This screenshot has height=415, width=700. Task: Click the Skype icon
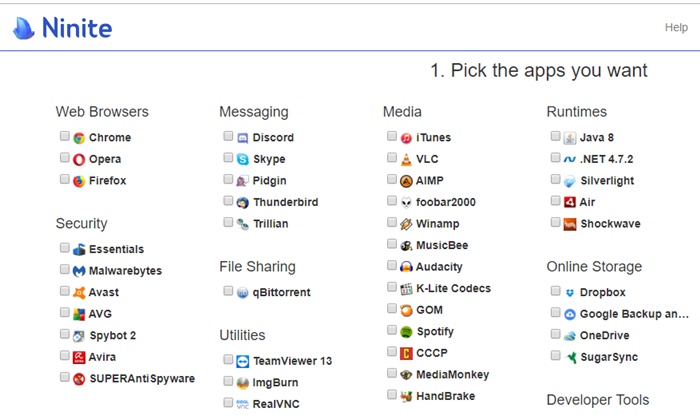click(242, 159)
